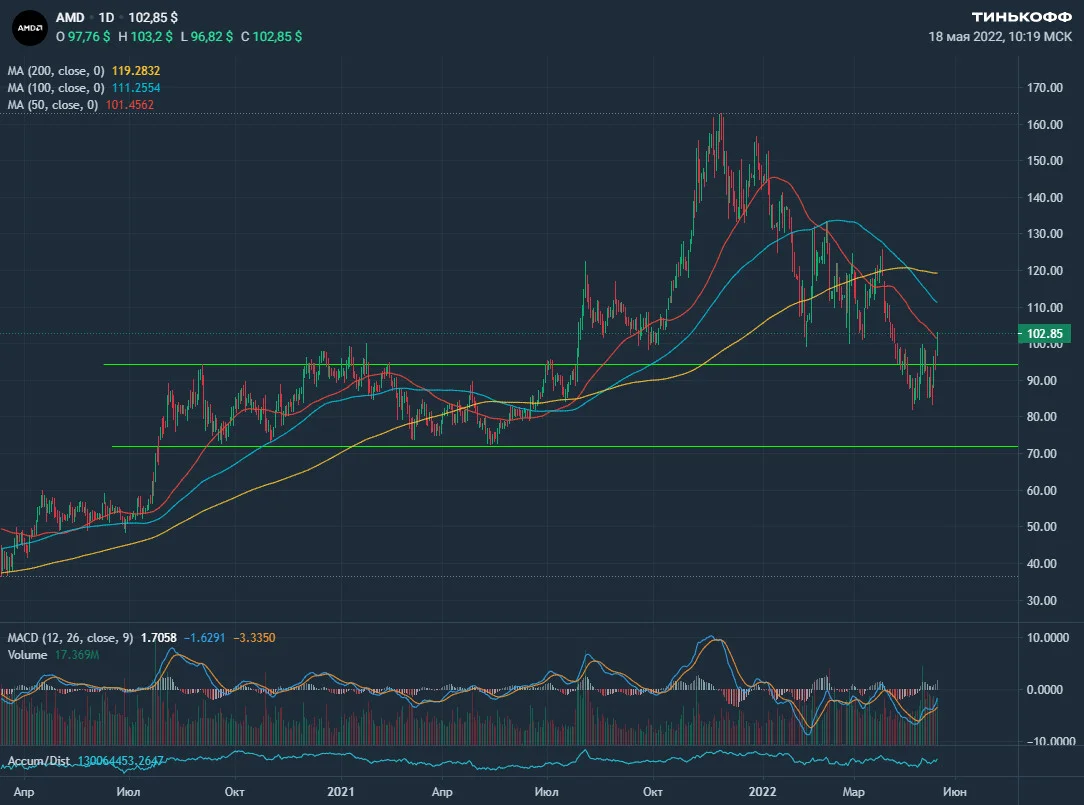Click the close price value after C
Screen dimensions: 1084x805
tap(277, 37)
